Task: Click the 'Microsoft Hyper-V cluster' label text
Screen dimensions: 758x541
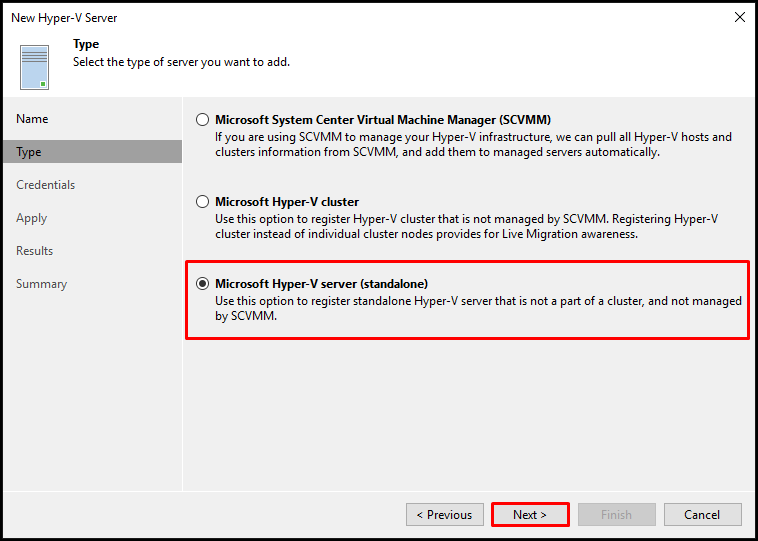Action: tap(287, 202)
